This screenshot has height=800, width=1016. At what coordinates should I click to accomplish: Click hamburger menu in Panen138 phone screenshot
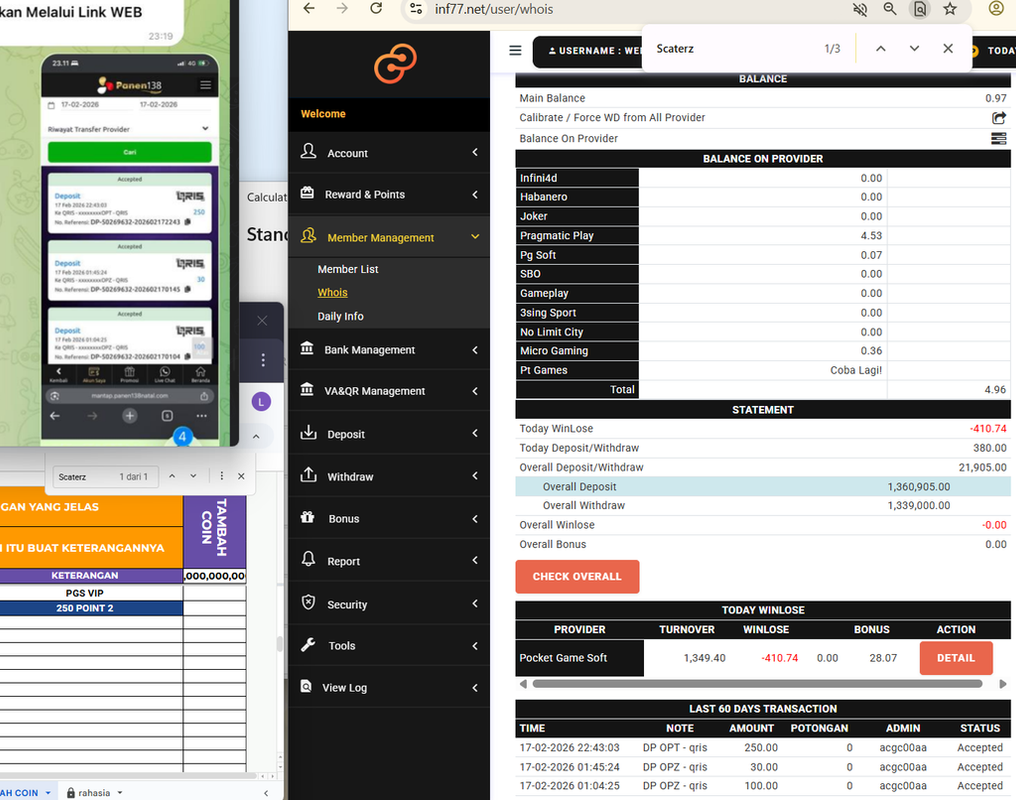pyautogui.click(x=205, y=85)
